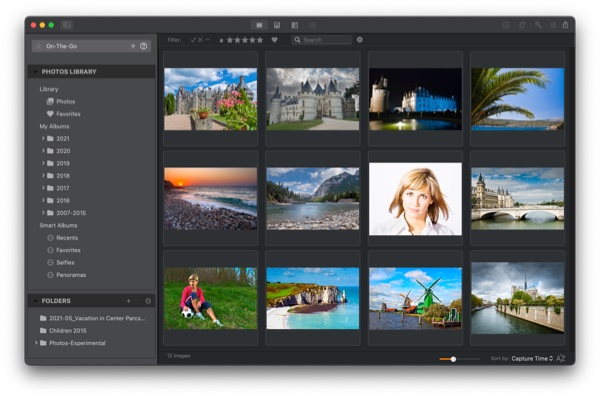Expand the 2020 album folder

[x=43, y=151]
